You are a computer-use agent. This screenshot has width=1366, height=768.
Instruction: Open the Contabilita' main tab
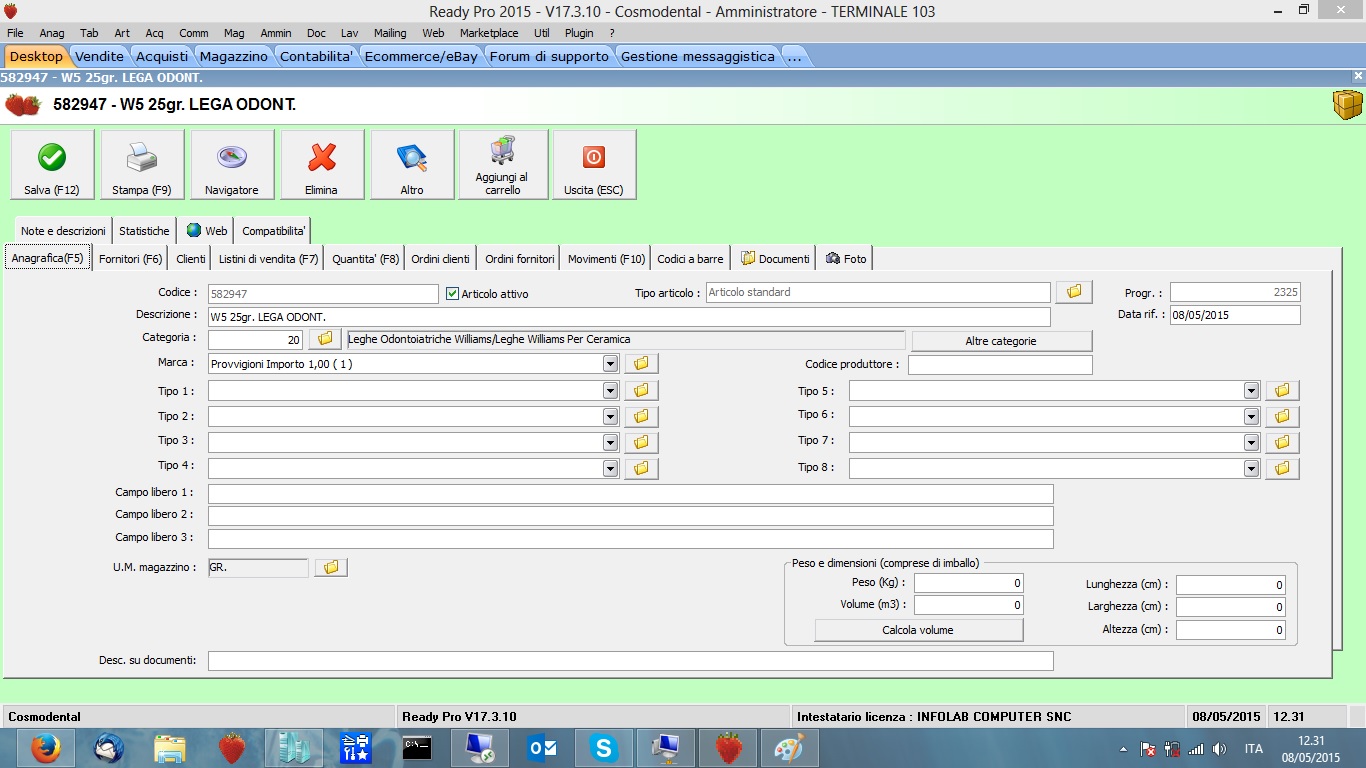click(x=316, y=56)
